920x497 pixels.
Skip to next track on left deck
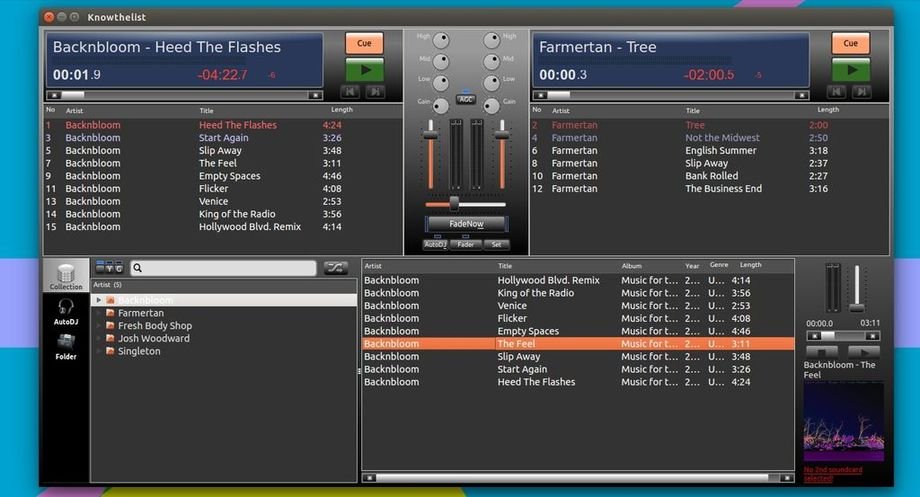[375, 92]
